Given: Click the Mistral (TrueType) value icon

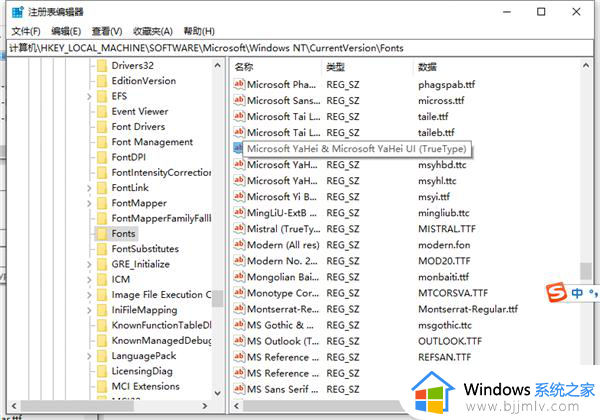Looking at the screenshot, I should coord(239,229).
